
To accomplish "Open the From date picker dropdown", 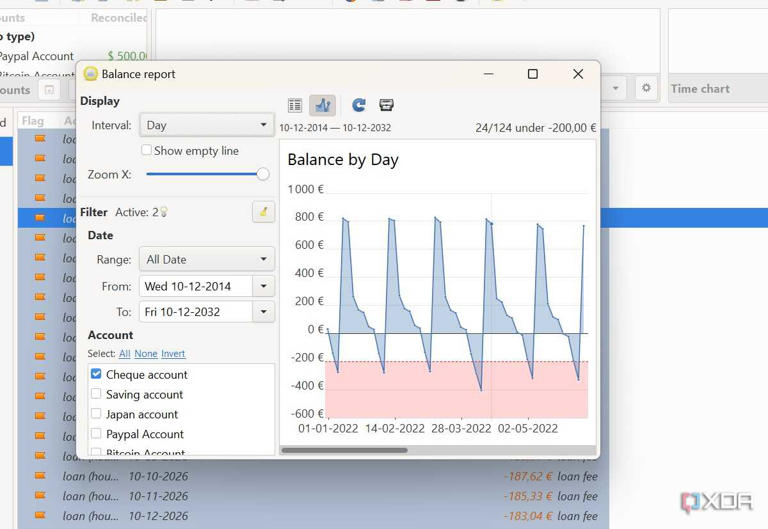I will point(264,286).
